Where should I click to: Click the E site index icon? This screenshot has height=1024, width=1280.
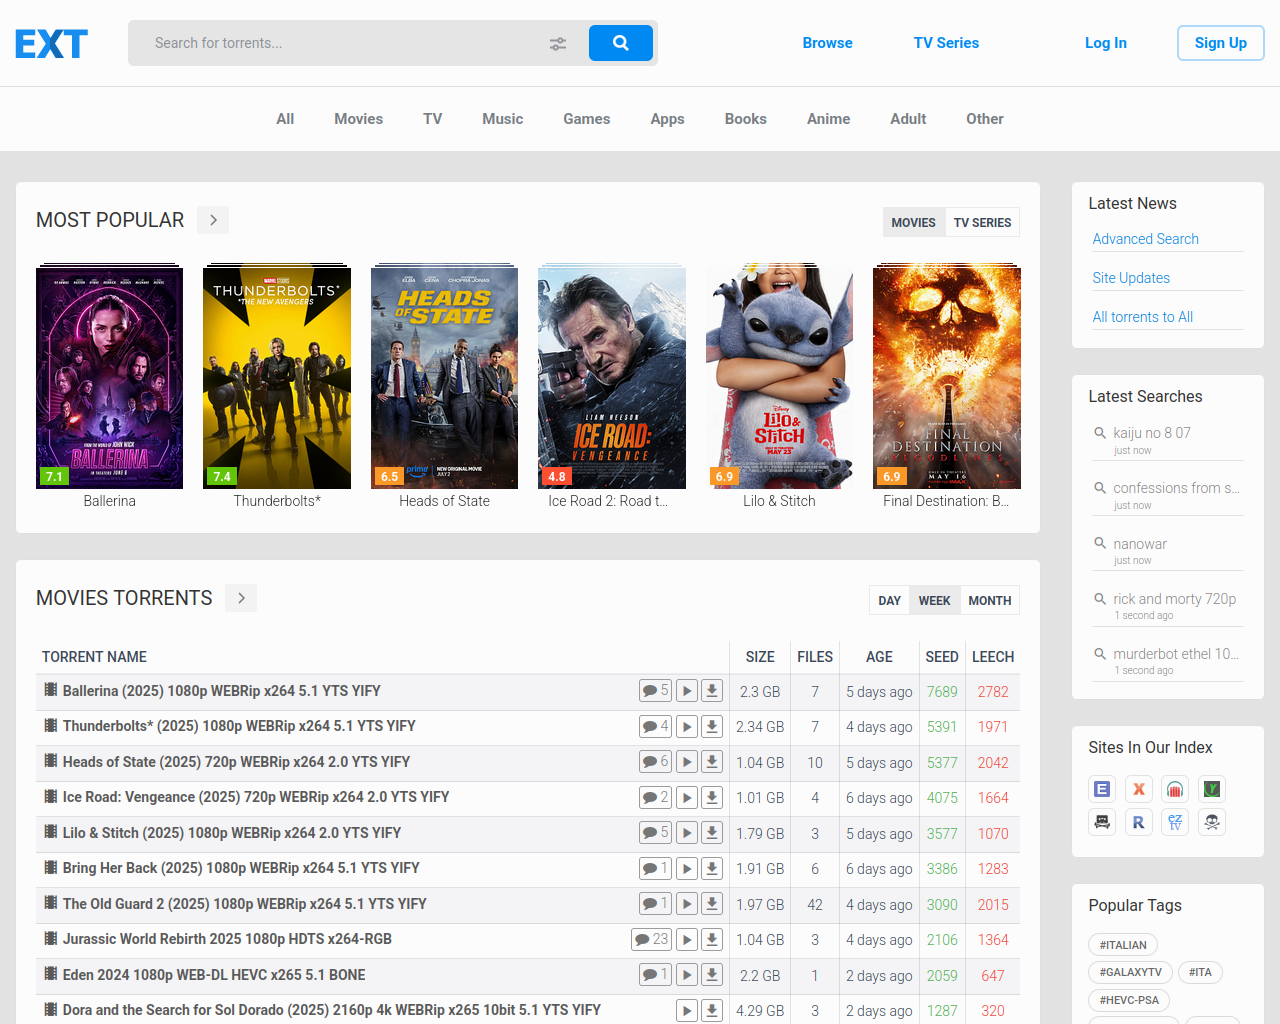1102,789
